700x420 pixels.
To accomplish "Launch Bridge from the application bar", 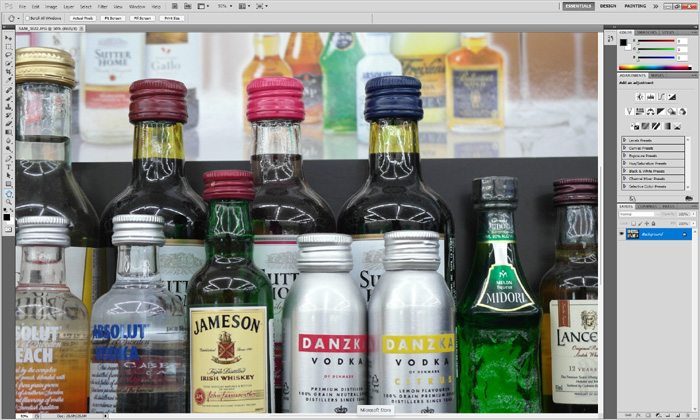I will (175, 6).
